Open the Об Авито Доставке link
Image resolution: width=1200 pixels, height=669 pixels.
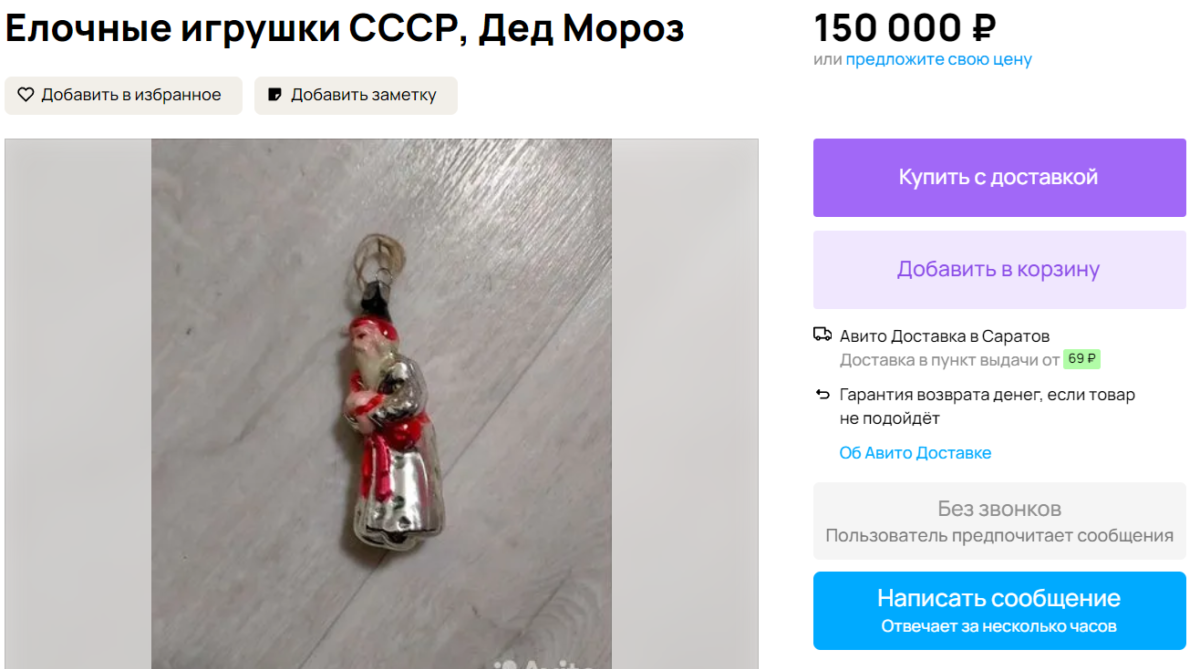pyautogui.click(x=915, y=453)
